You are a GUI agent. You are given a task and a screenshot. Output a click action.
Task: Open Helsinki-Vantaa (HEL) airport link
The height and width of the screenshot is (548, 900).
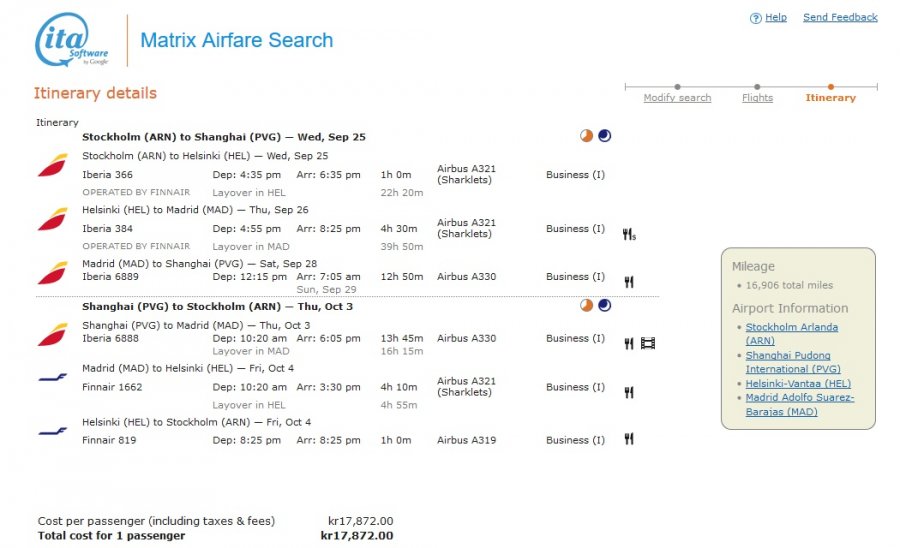click(x=798, y=383)
